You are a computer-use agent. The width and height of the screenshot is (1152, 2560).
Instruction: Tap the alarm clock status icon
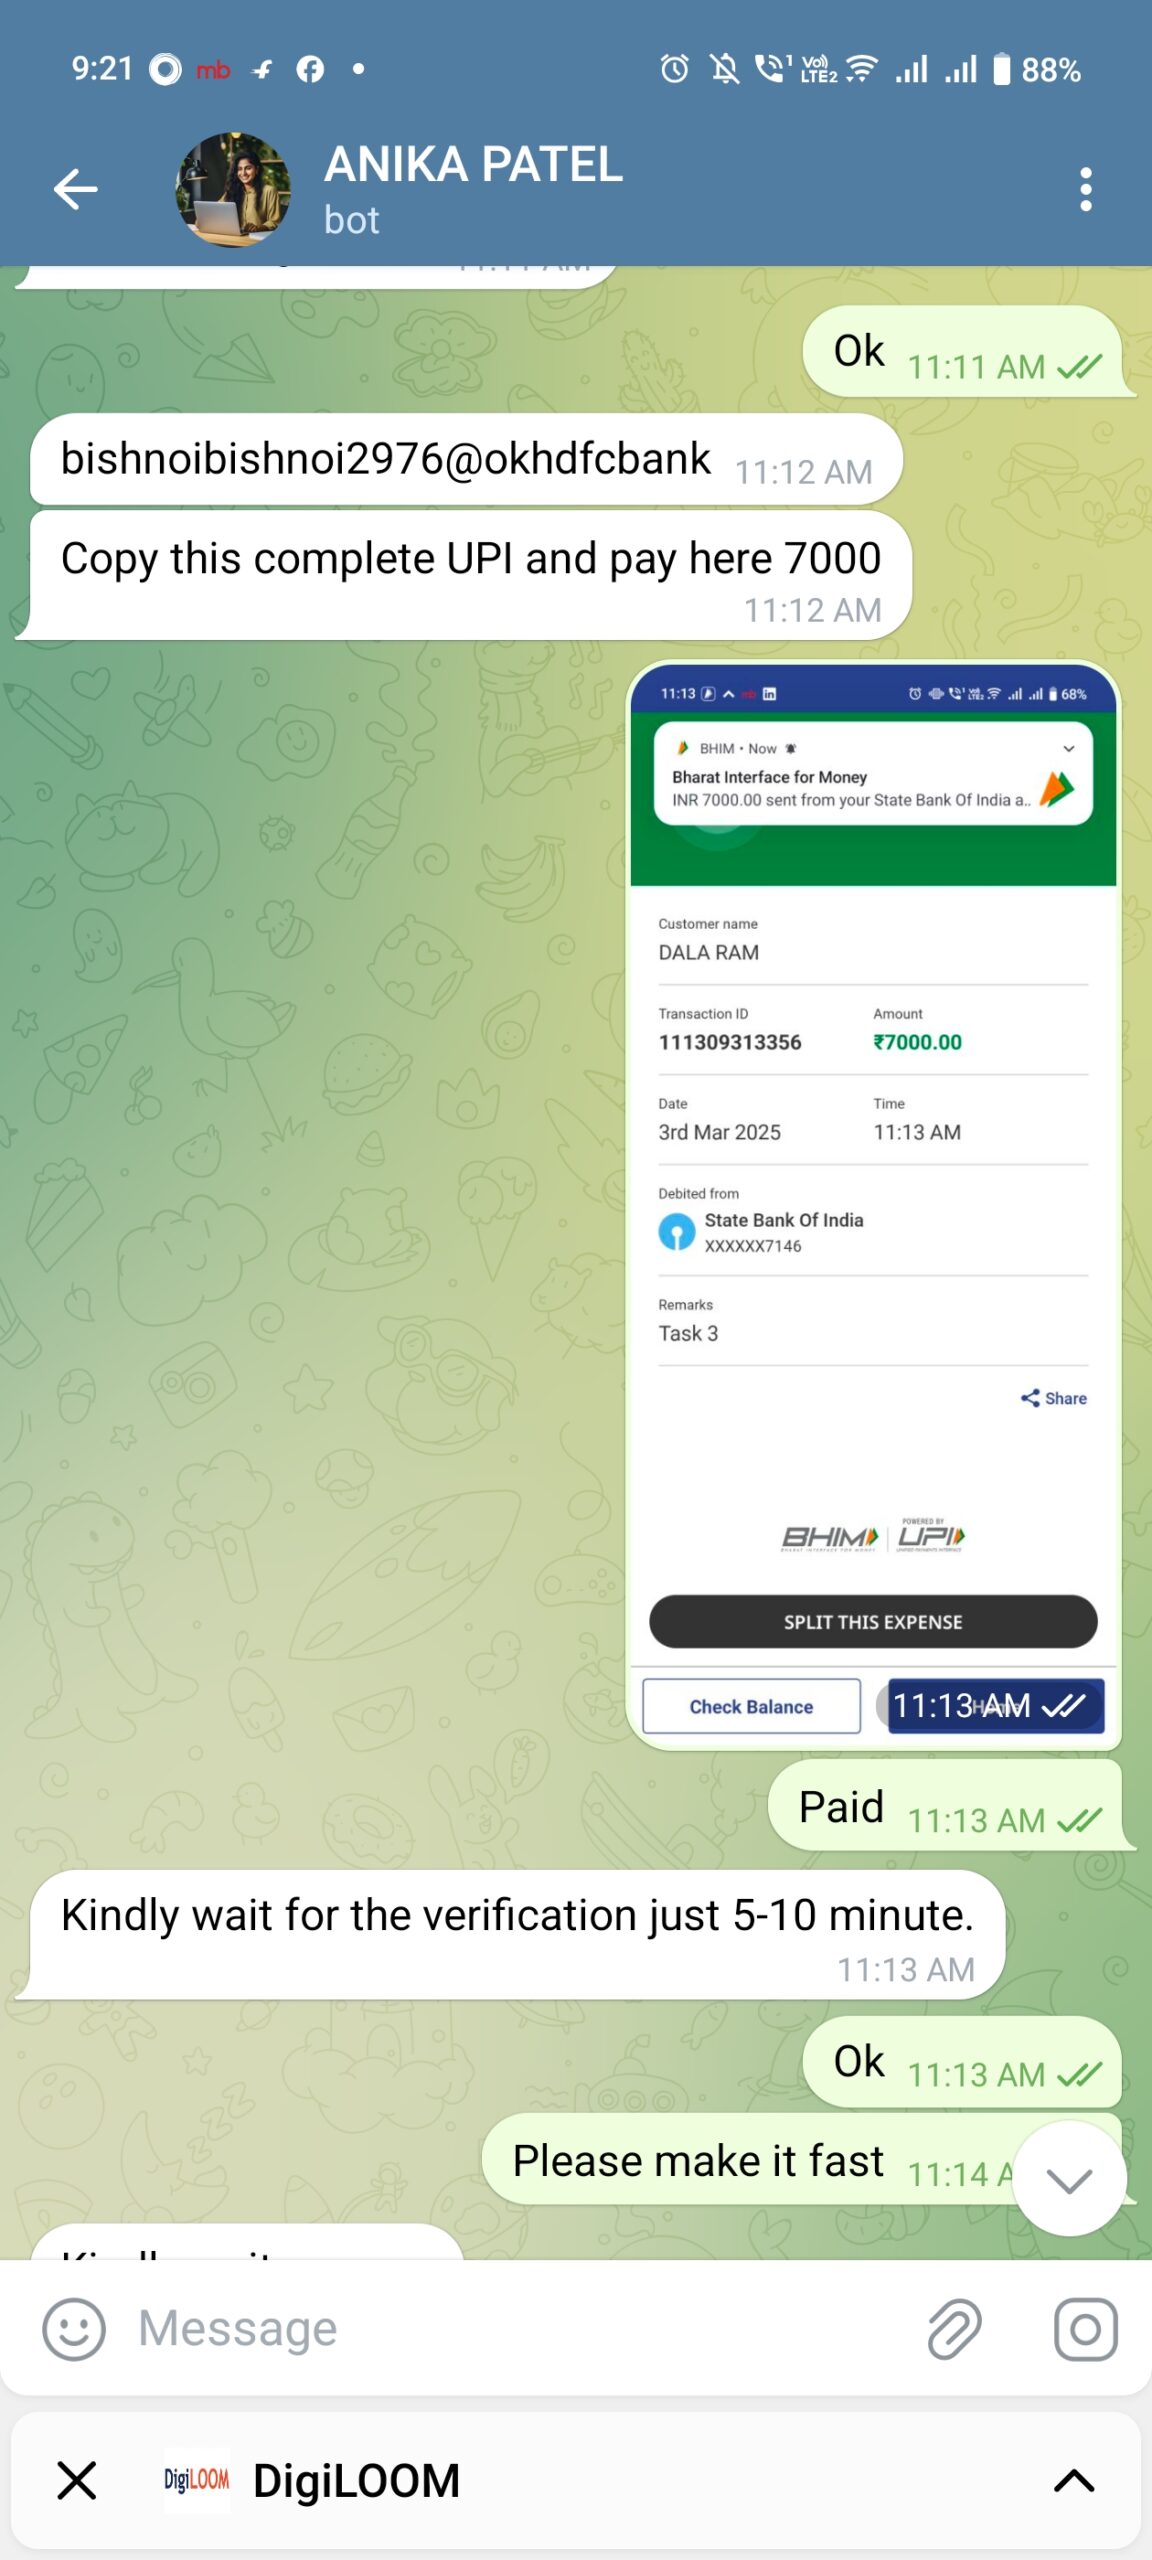[675, 69]
